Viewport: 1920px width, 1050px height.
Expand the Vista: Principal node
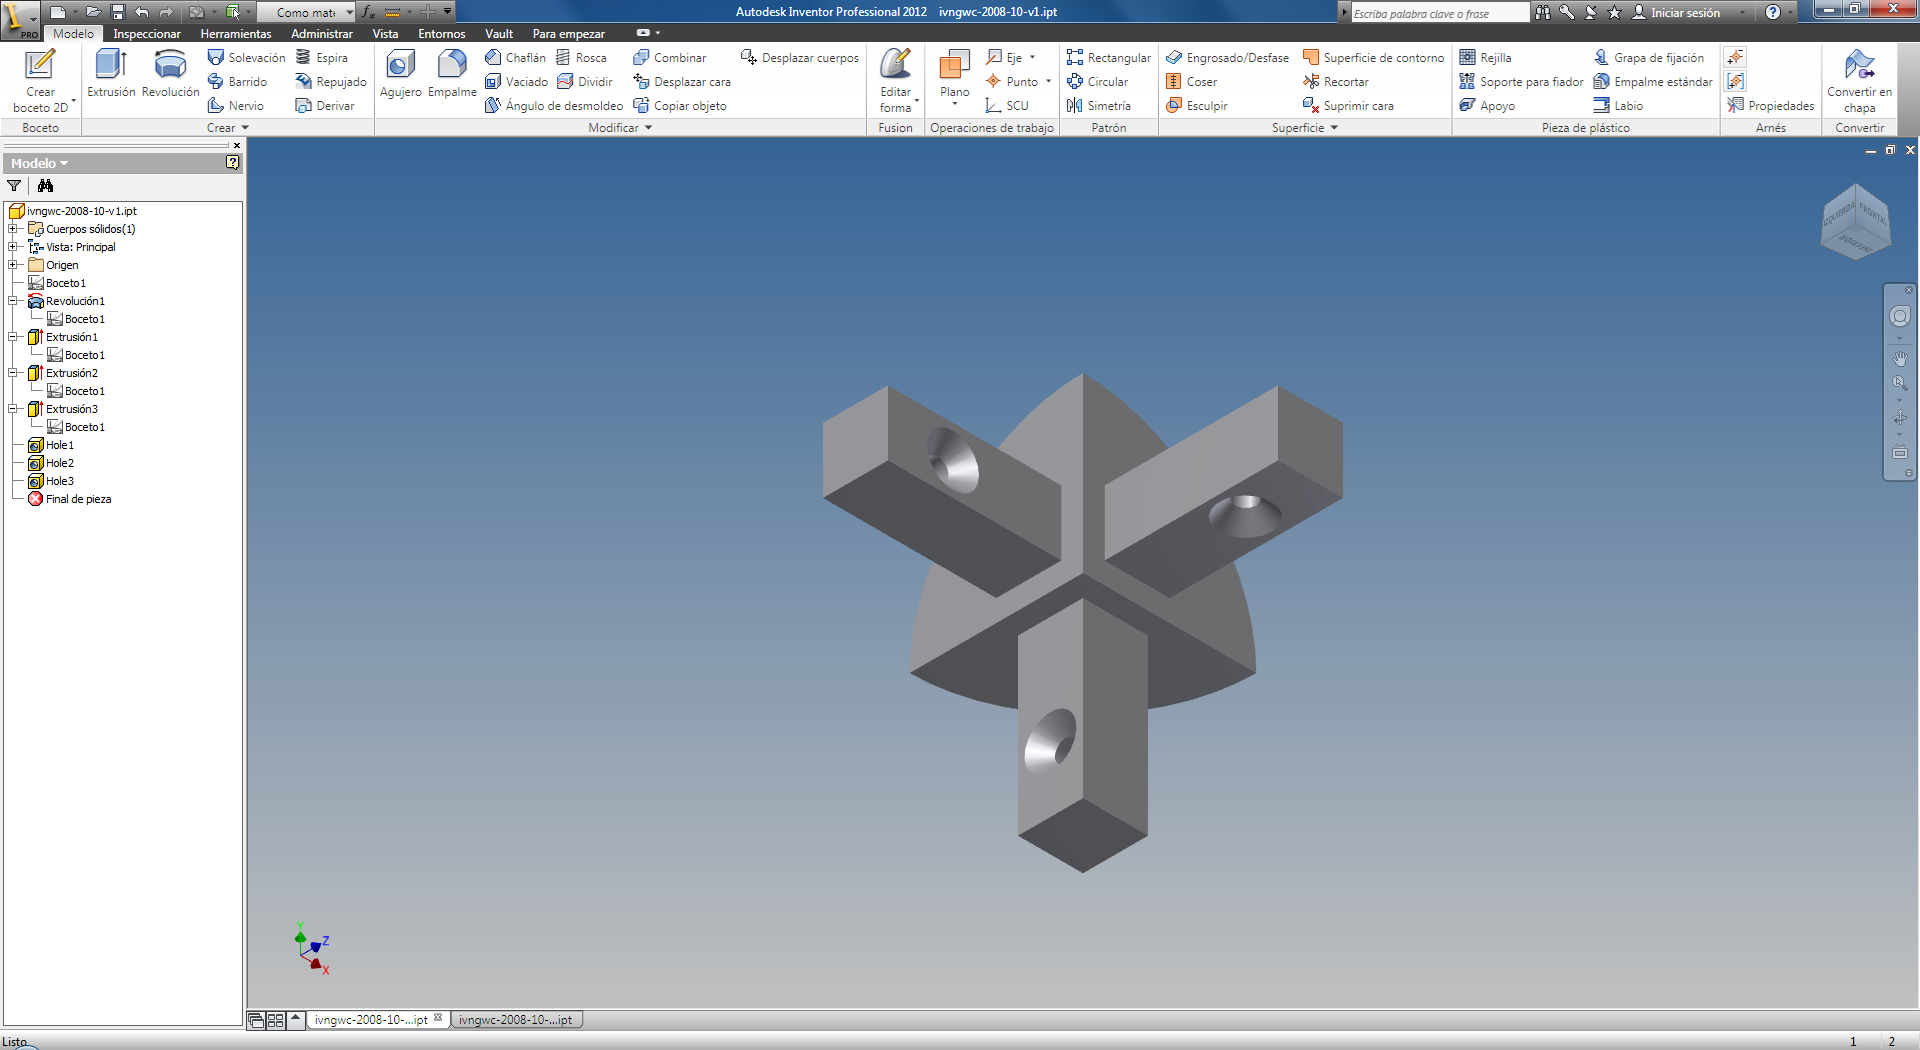(13, 247)
